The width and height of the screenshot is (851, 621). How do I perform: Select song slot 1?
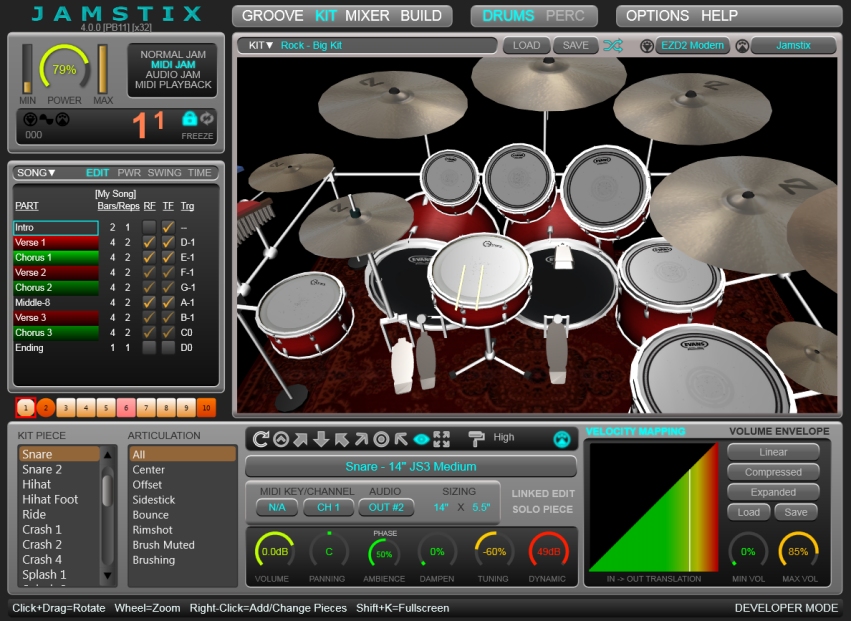26,408
